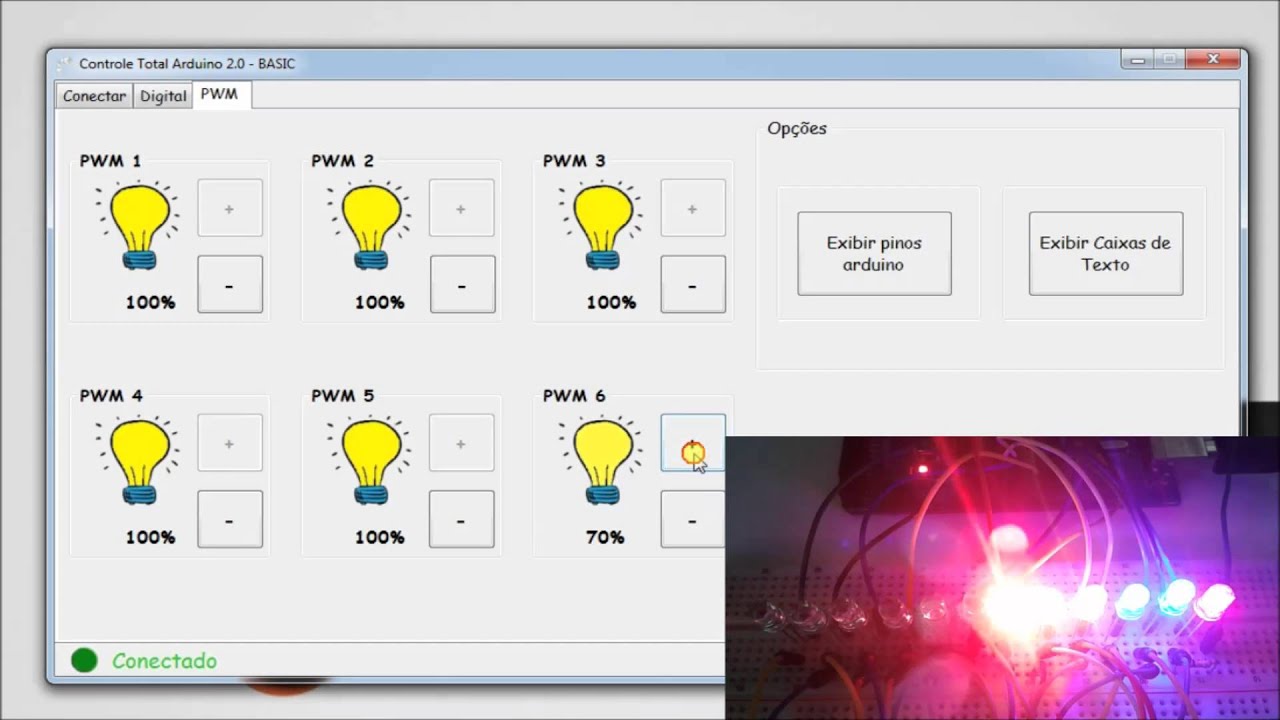
Task: Click the PWM 4 label
Action: click(x=111, y=395)
